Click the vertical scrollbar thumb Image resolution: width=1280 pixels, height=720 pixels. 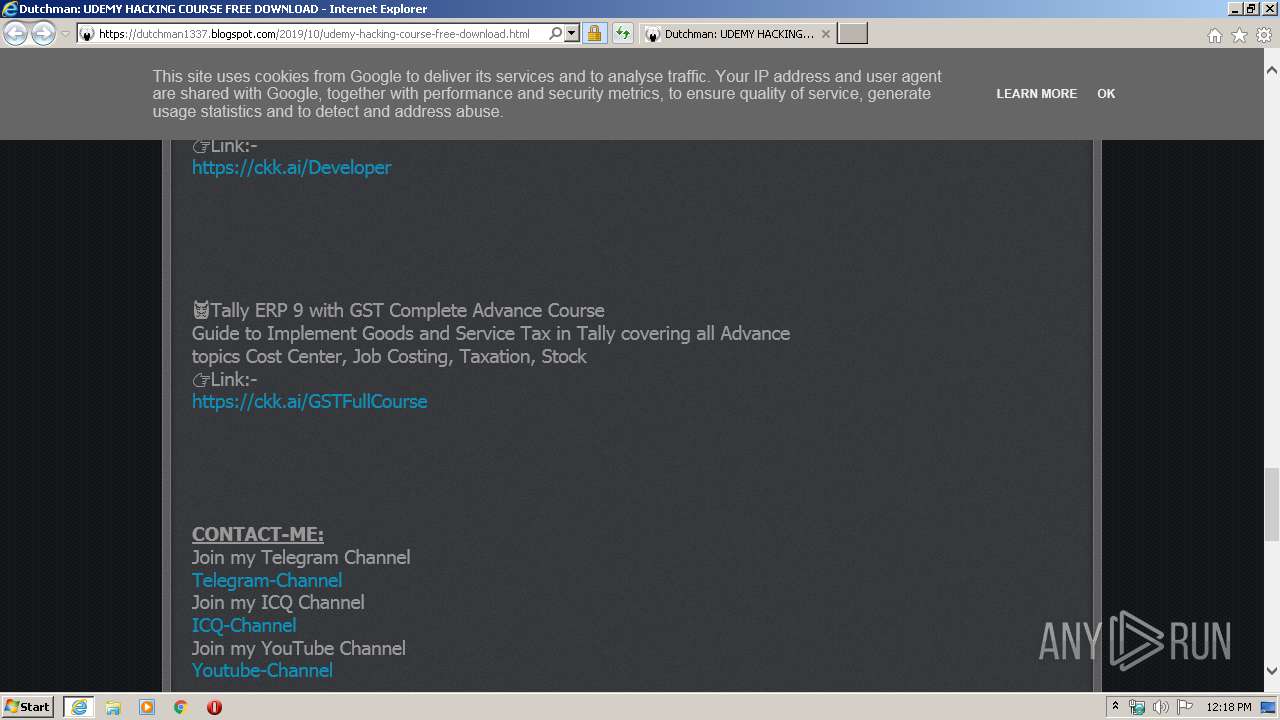1272,504
